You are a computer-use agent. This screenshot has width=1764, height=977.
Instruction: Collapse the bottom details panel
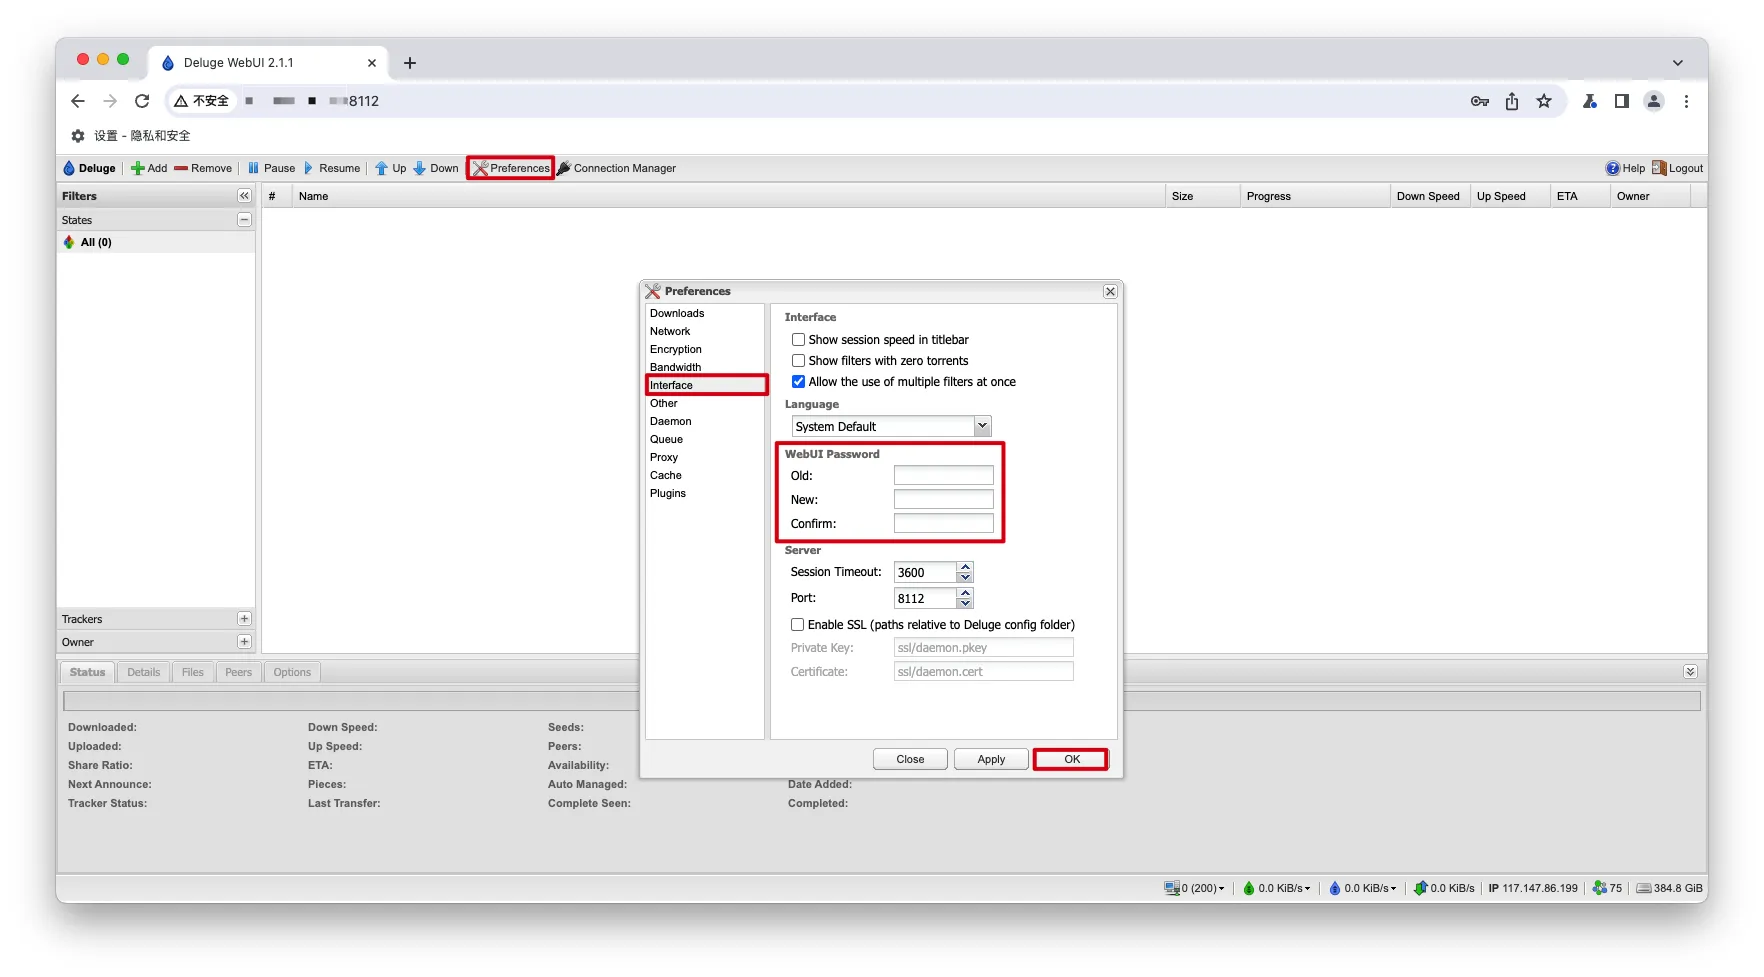[x=1690, y=672]
